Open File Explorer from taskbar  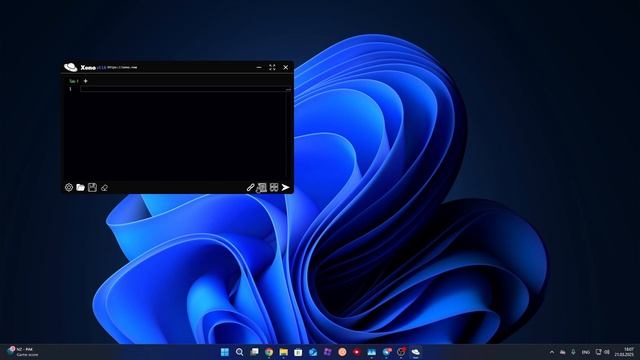(284, 352)
